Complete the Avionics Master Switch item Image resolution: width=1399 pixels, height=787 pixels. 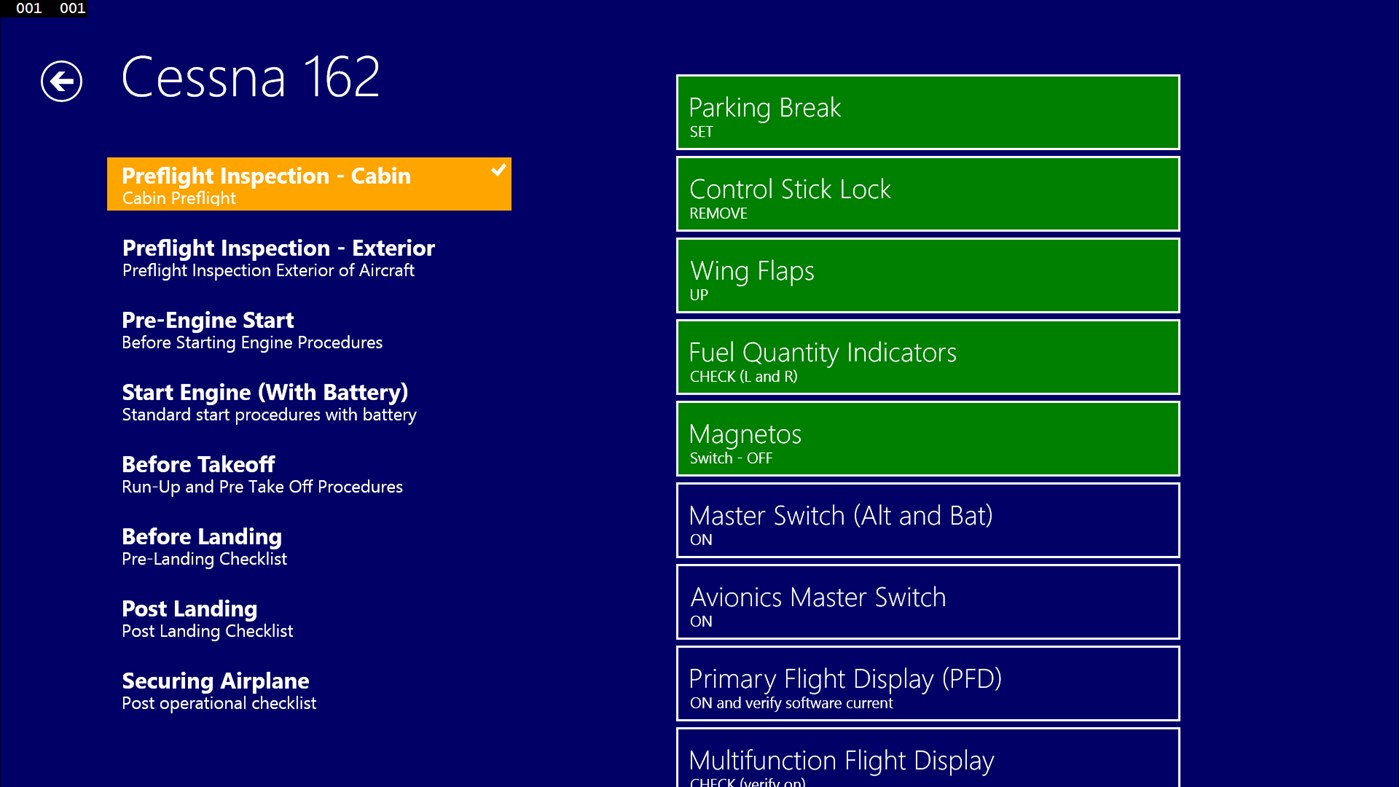tap(927, 601)
